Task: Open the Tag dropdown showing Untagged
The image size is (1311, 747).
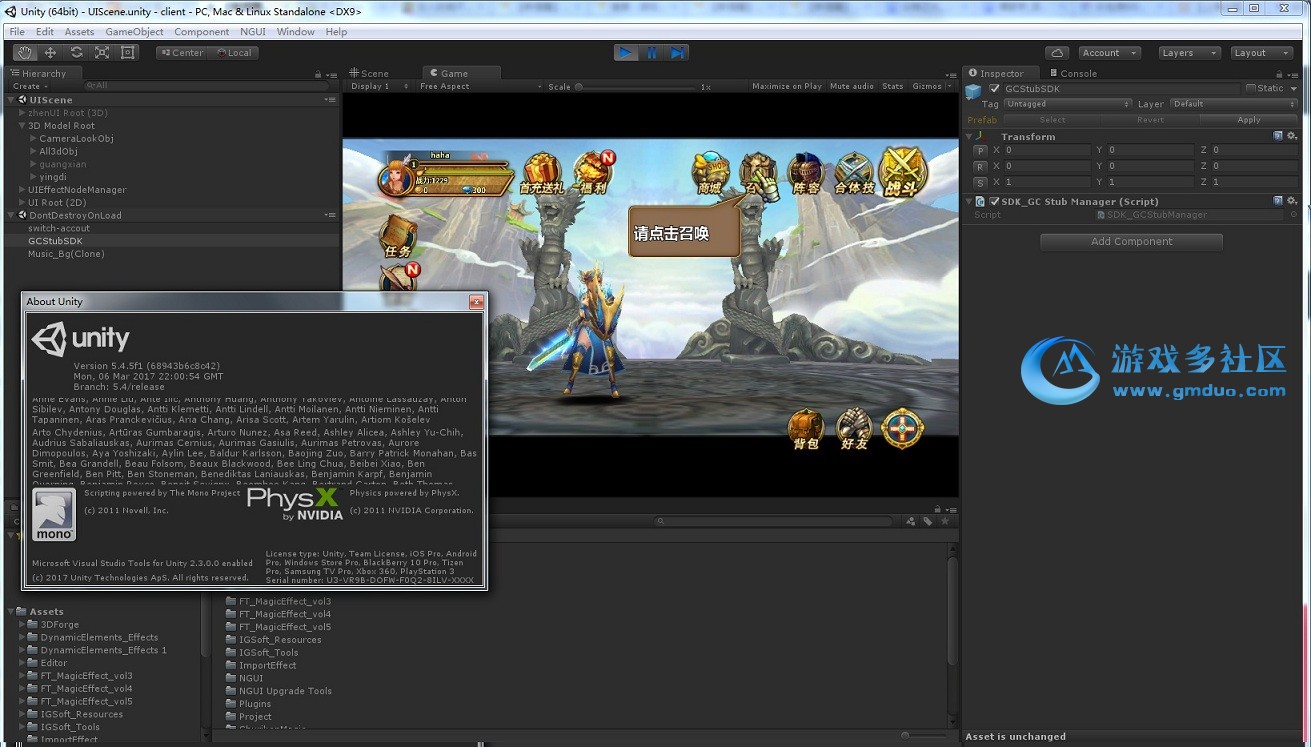Action: click(x=1068, y=104)
